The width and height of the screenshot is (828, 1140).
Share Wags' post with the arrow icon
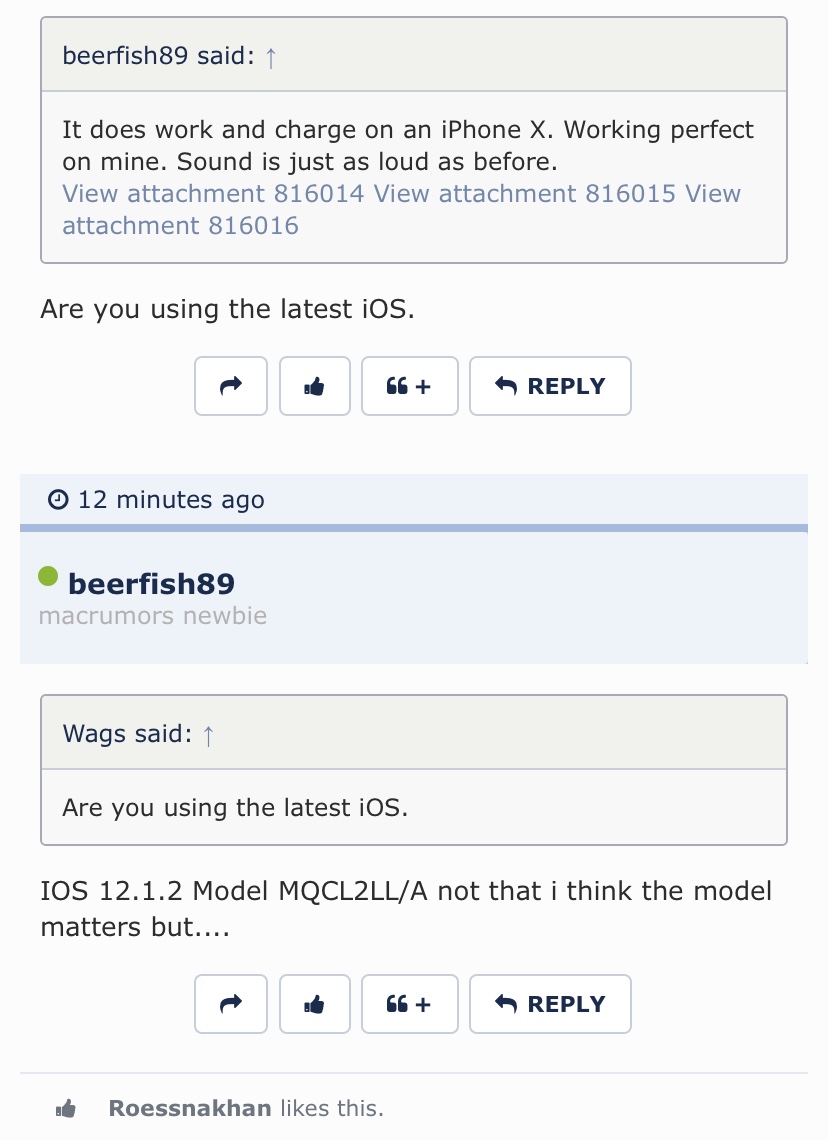pos(230,386)
